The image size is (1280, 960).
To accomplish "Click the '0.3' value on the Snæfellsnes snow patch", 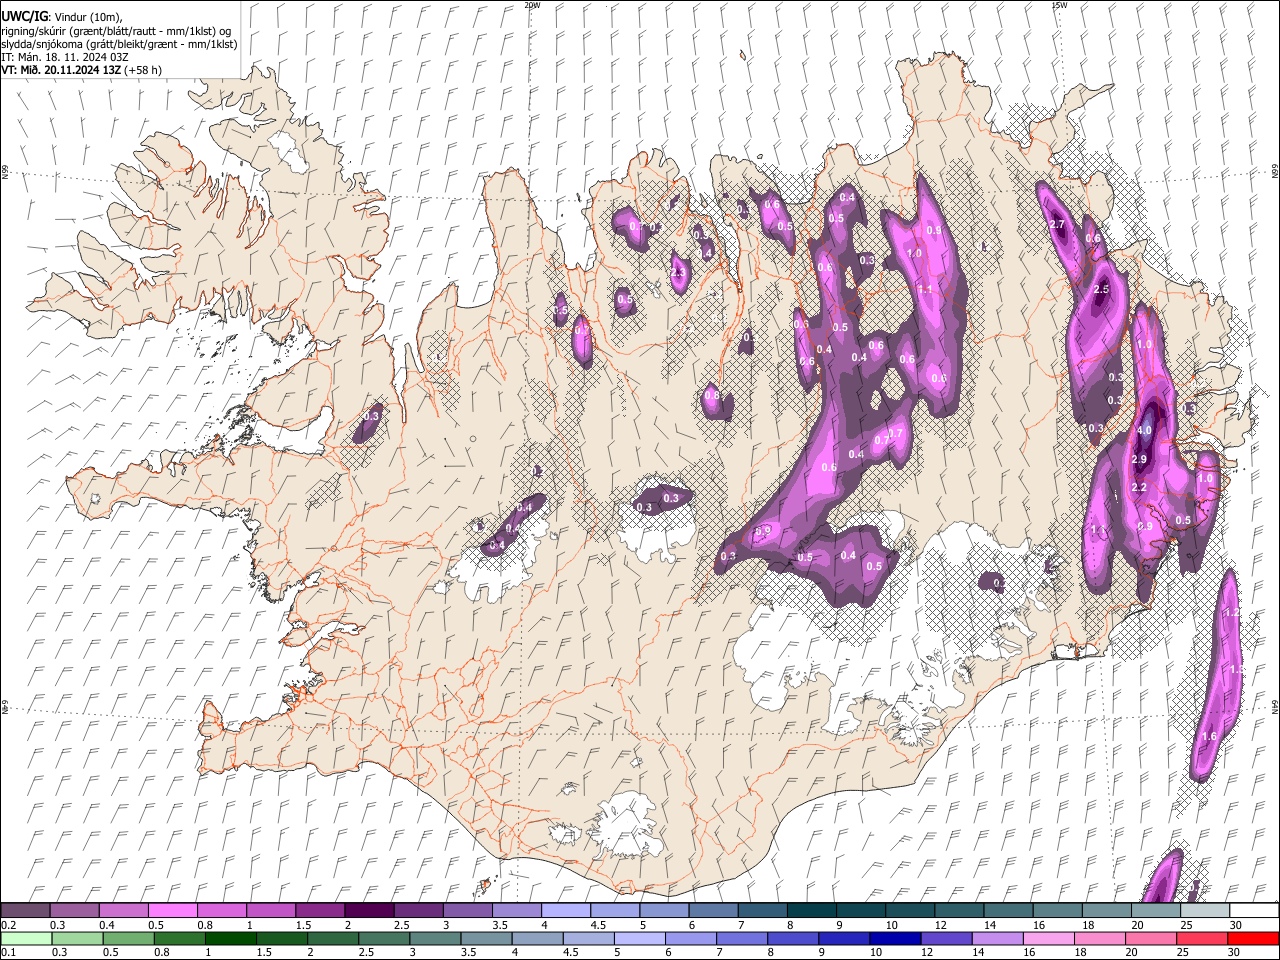I will 372,416.
